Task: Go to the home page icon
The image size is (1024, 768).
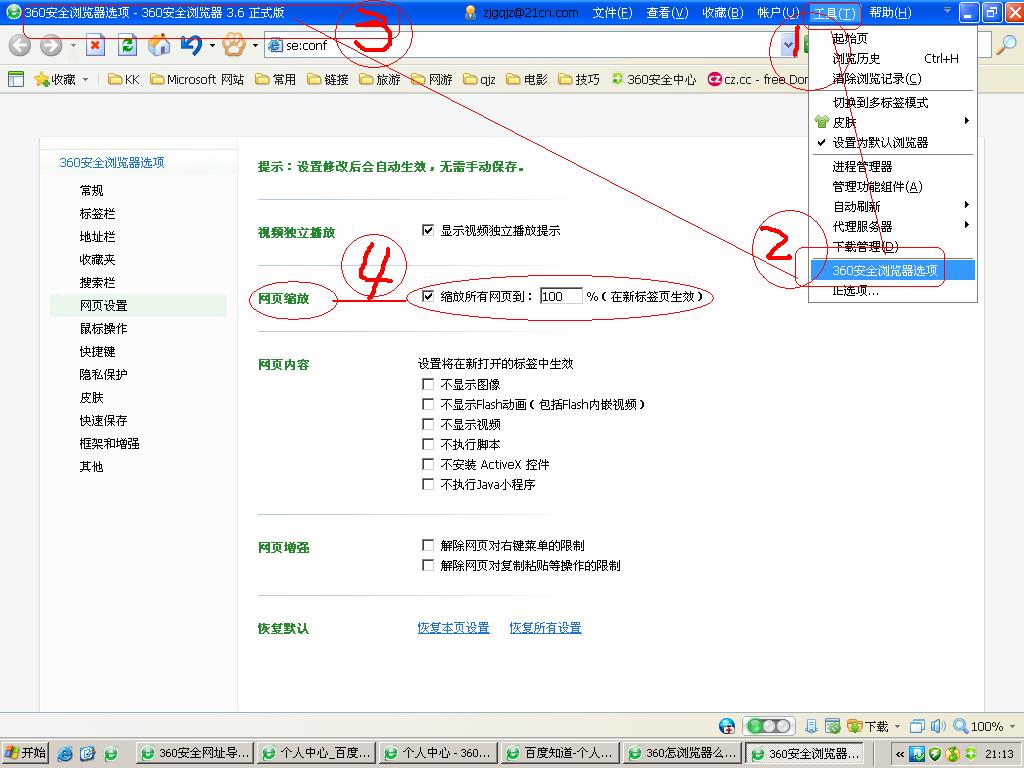Action: coord(159,45)
